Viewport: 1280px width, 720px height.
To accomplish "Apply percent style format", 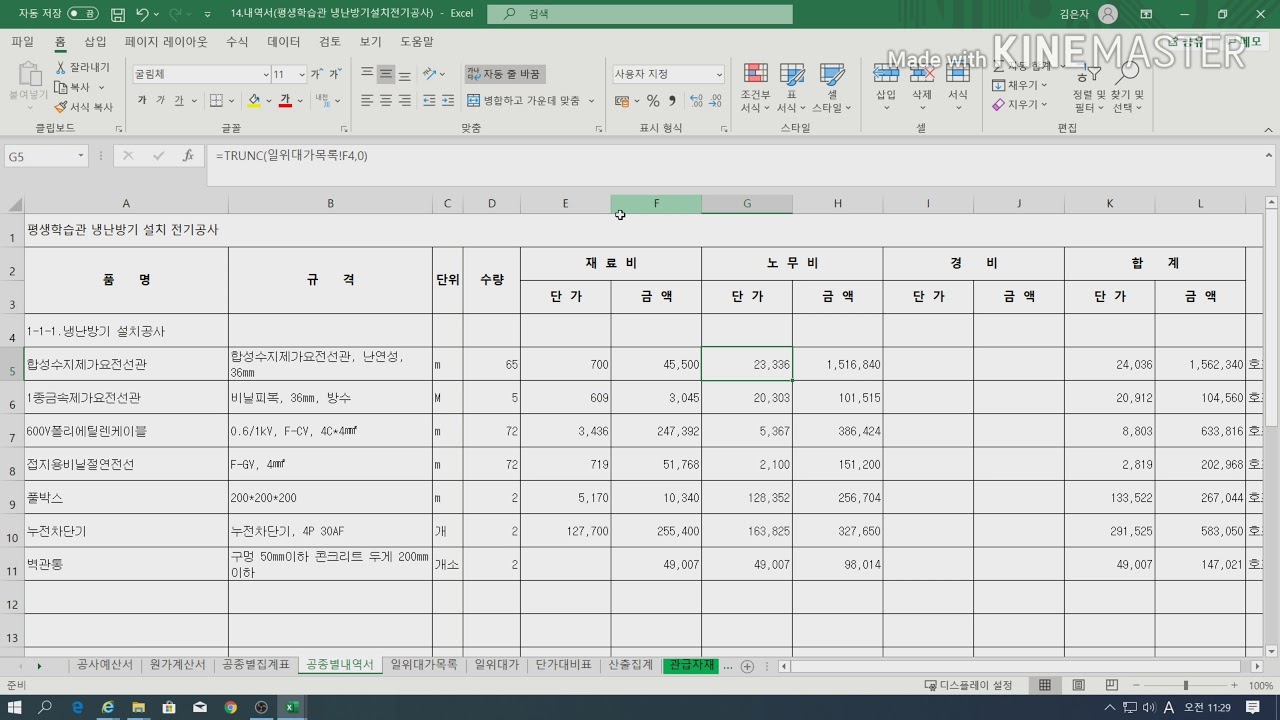I will pyautogui.click(x=653, y=101).
